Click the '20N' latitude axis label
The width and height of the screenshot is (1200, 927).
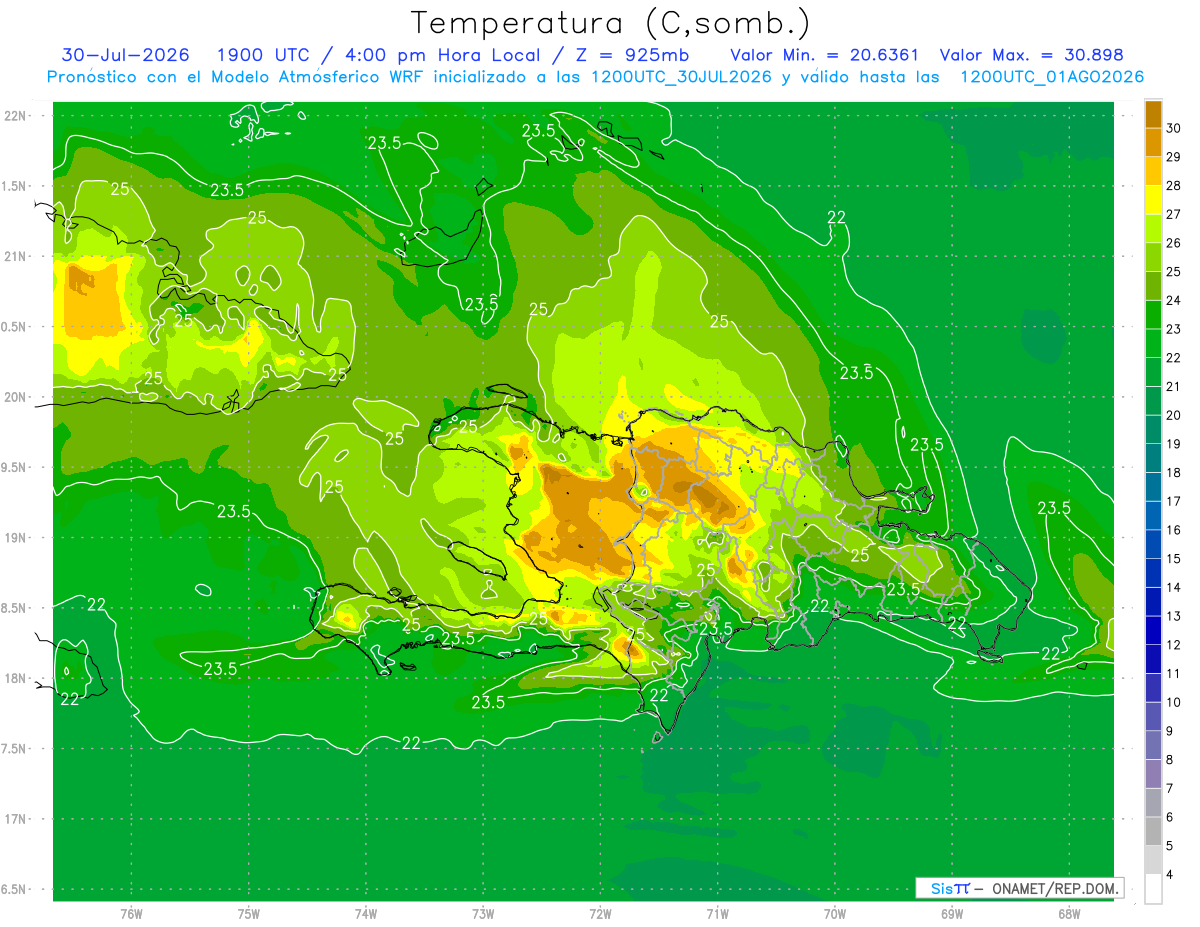(17, 397)
